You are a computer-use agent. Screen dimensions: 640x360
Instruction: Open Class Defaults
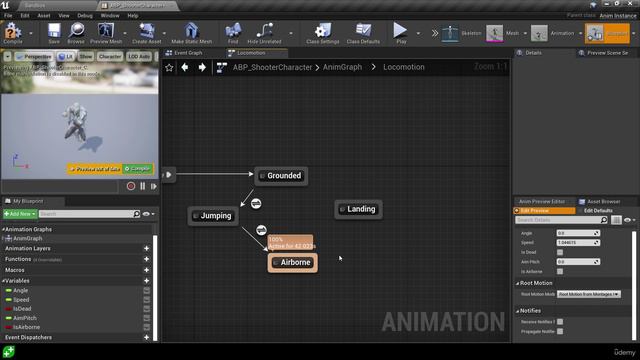[363, 33]
